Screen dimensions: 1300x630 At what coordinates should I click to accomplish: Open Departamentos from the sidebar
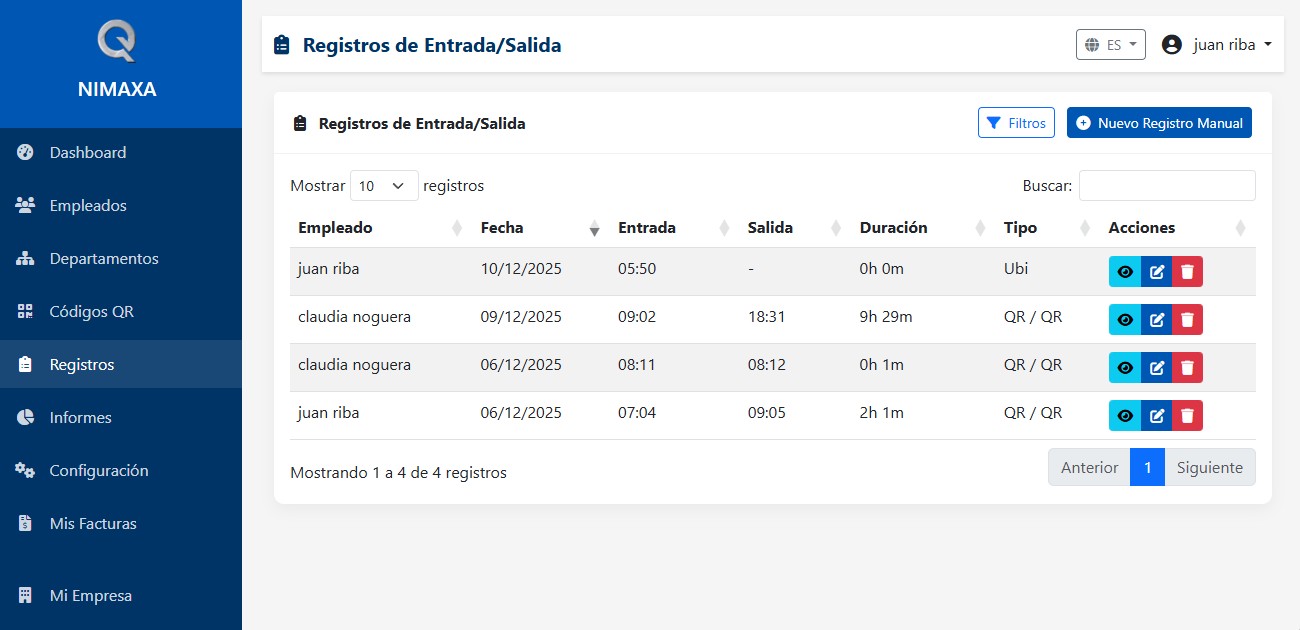coord(103,258)
